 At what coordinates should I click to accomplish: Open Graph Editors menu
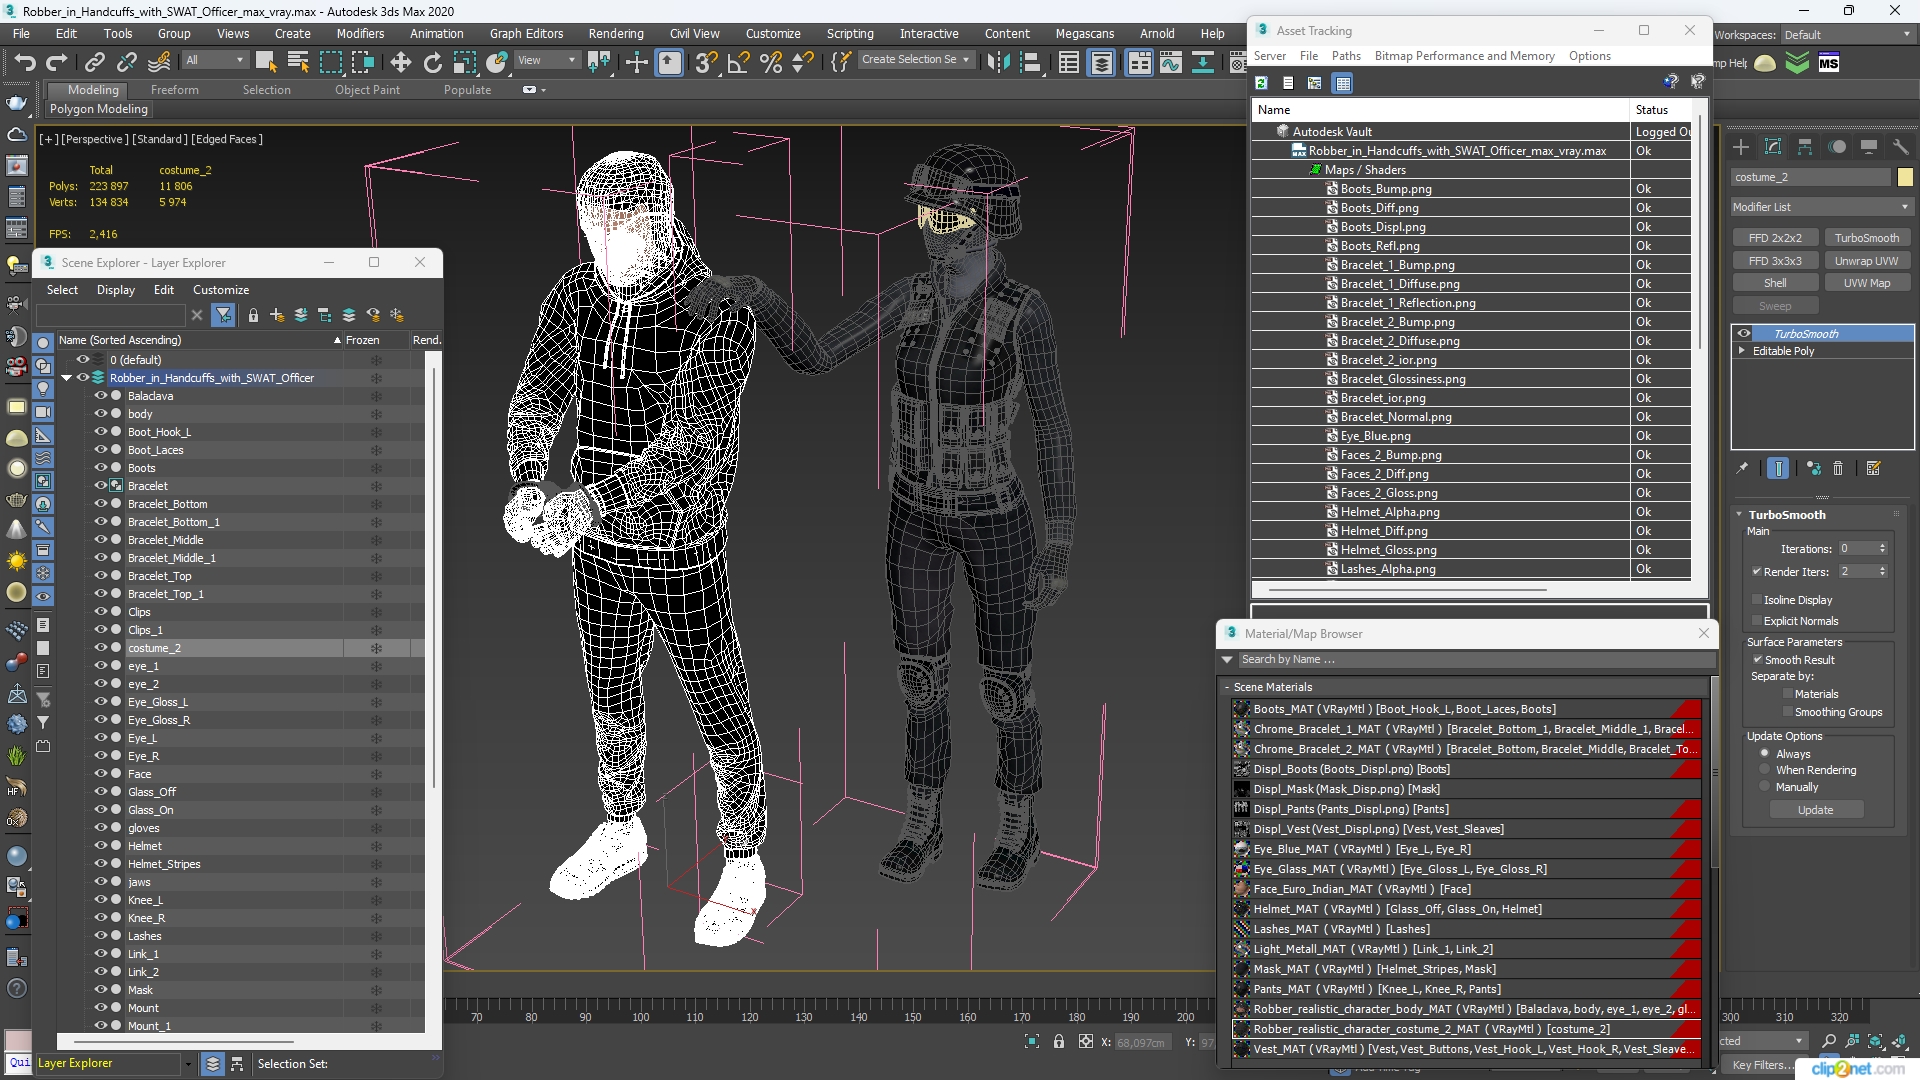526,33
